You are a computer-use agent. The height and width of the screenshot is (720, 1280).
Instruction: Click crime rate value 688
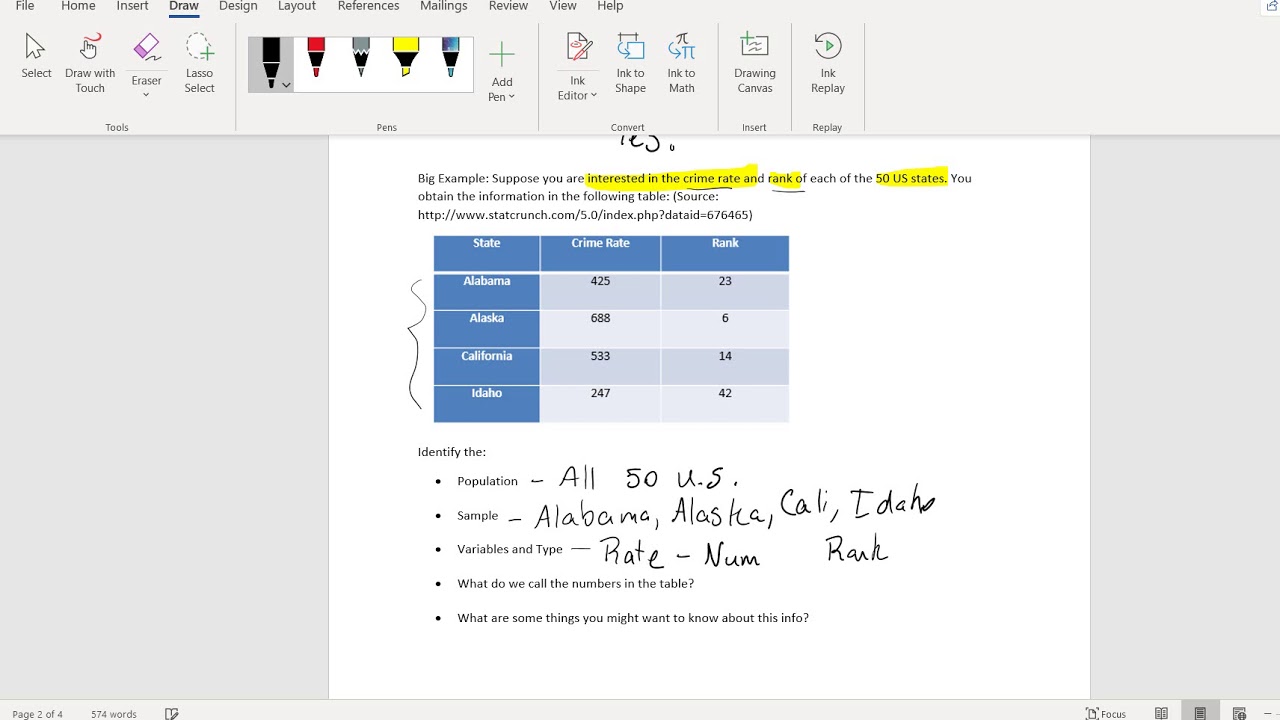click(600, 318)
